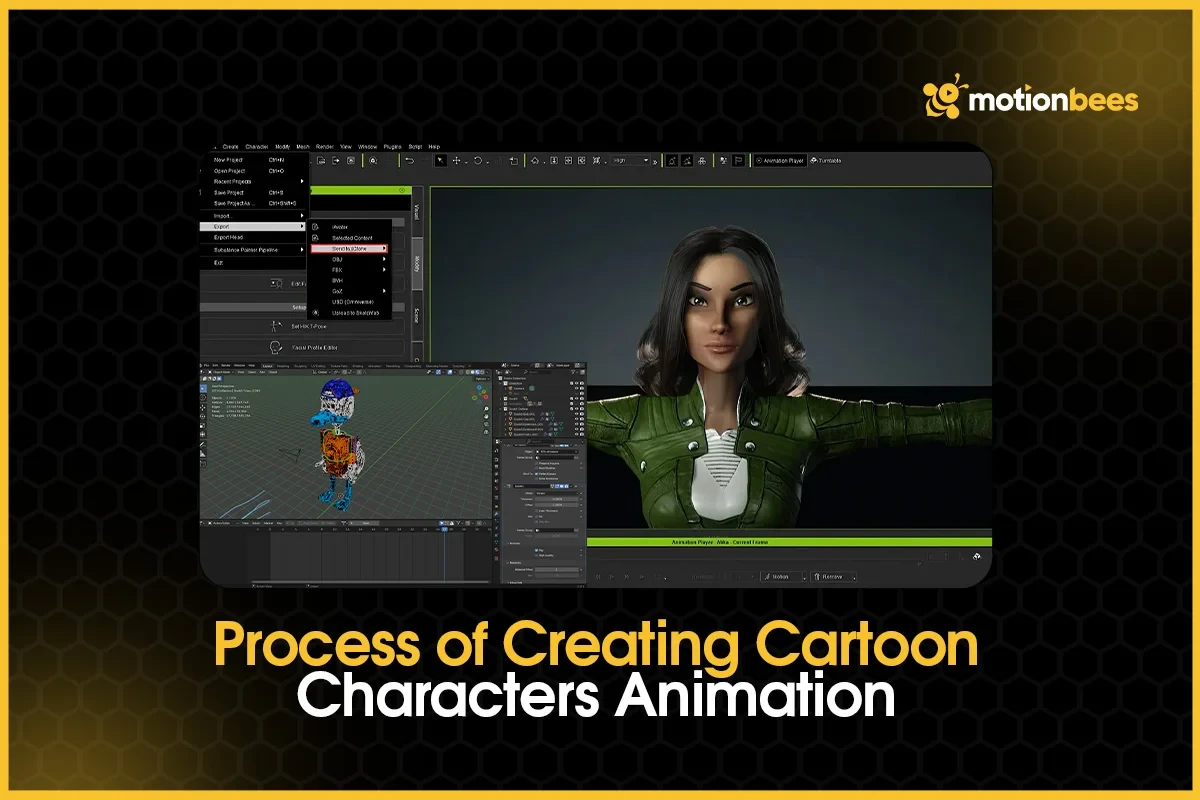
Task: Activate the Rotate tool icon
Action: (x=477, y=160)
